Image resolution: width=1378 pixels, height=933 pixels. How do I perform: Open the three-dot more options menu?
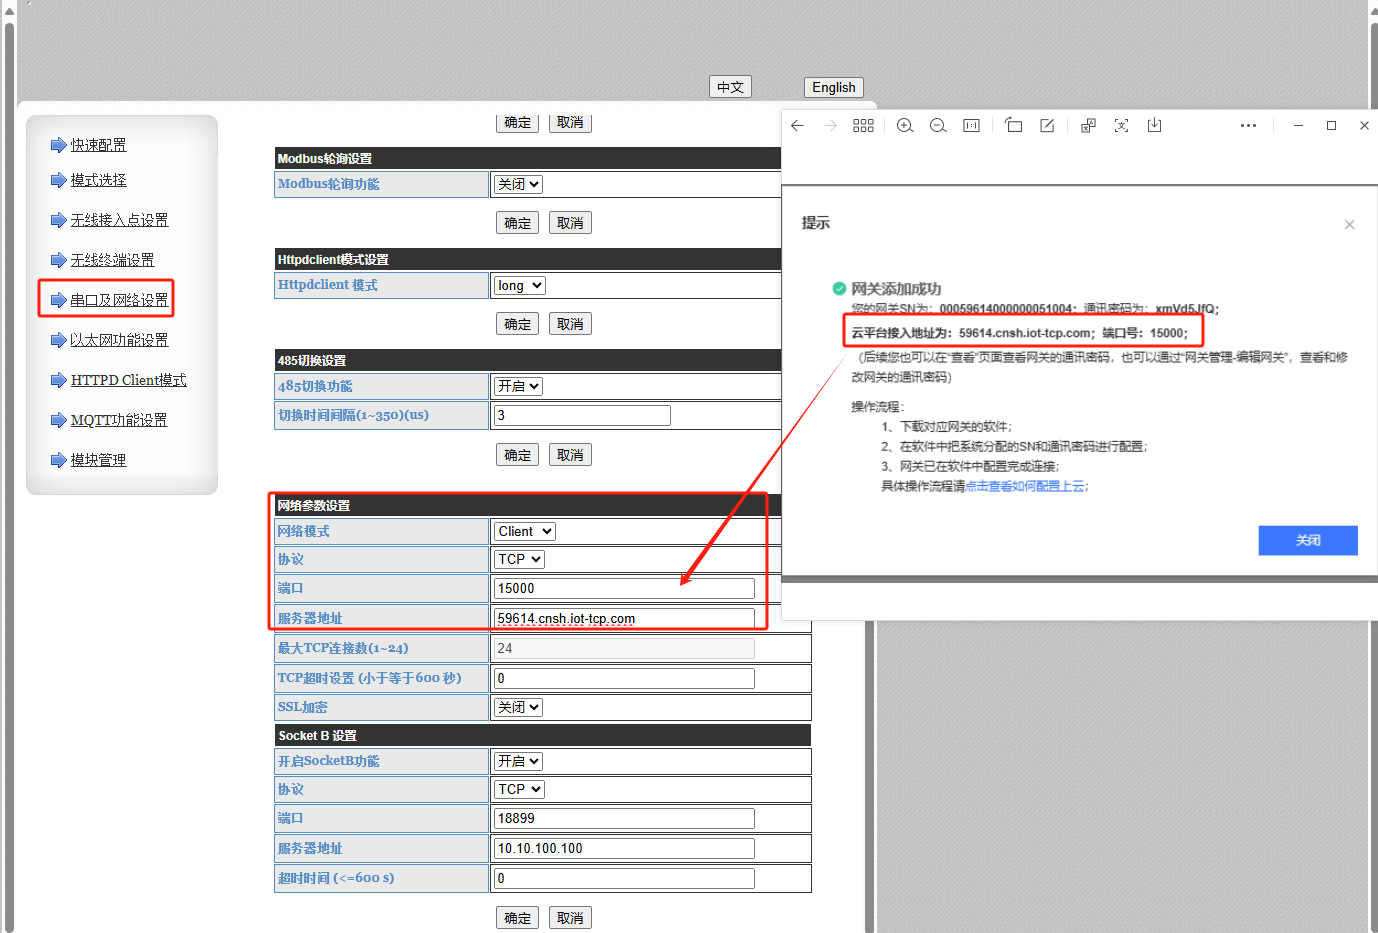[x=1248, y=125]
